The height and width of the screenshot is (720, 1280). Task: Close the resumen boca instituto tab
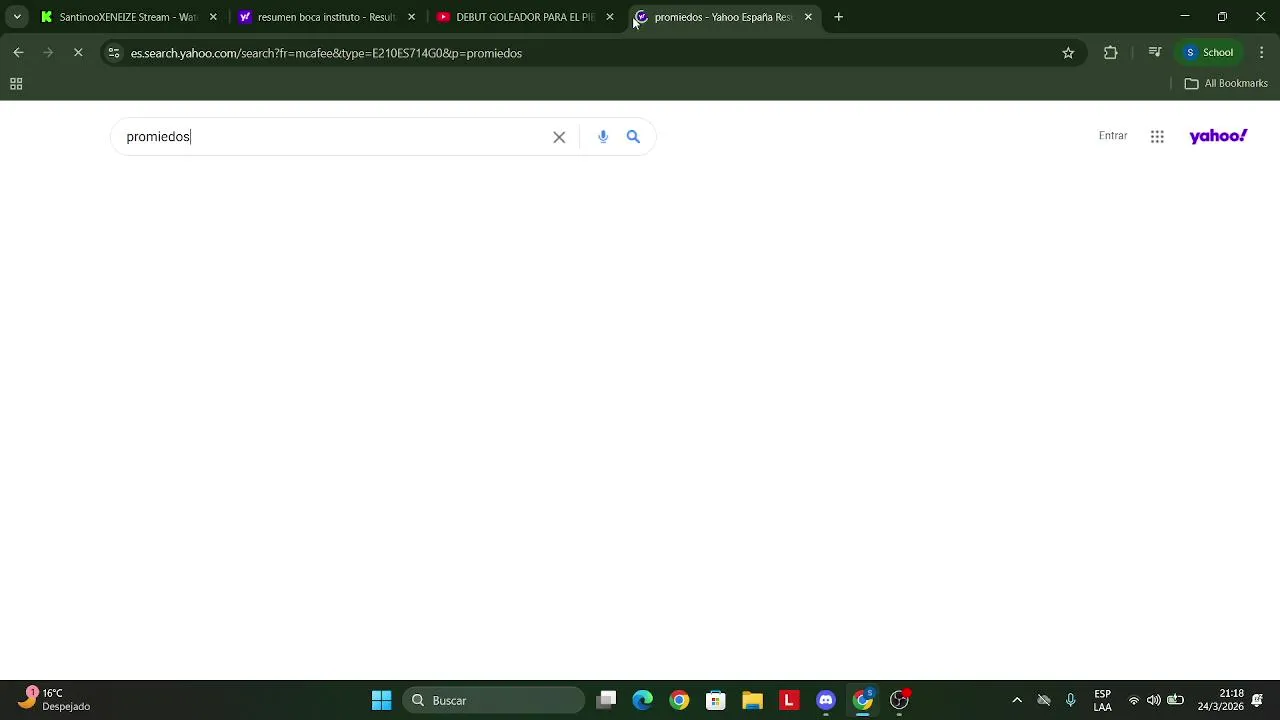411,17
